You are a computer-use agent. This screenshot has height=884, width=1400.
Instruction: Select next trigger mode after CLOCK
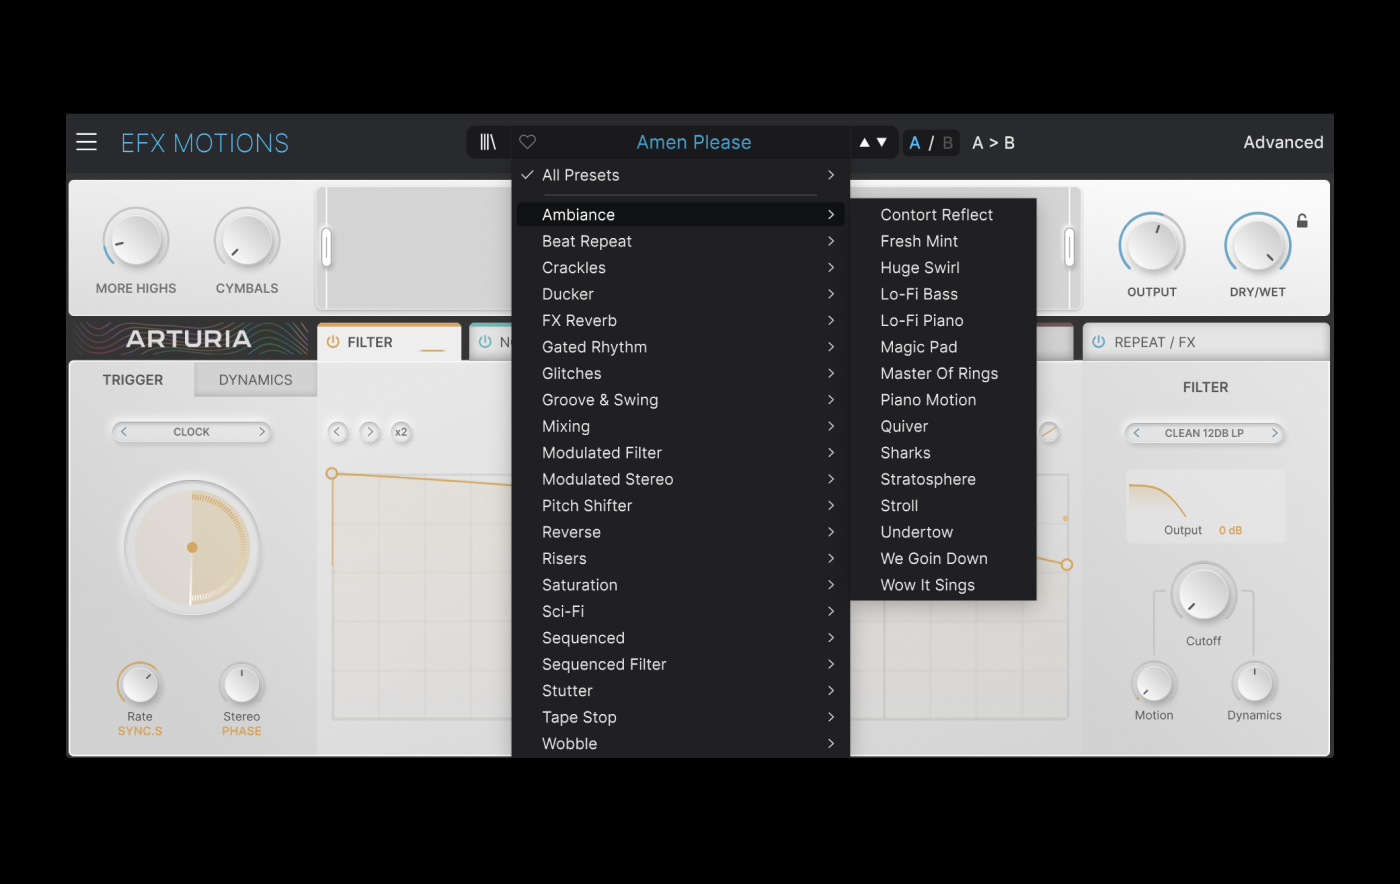click(262, 432)
